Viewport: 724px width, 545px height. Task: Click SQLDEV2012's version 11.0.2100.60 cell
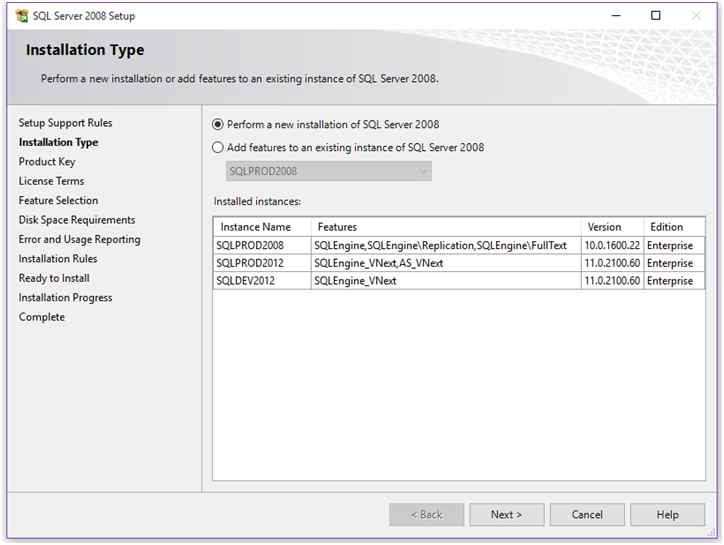tap(612, 280)
